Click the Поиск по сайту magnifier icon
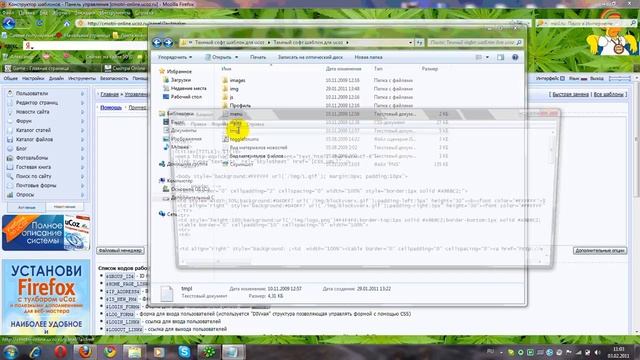Viewport: 640px width, 360px height. pos(10,176)
